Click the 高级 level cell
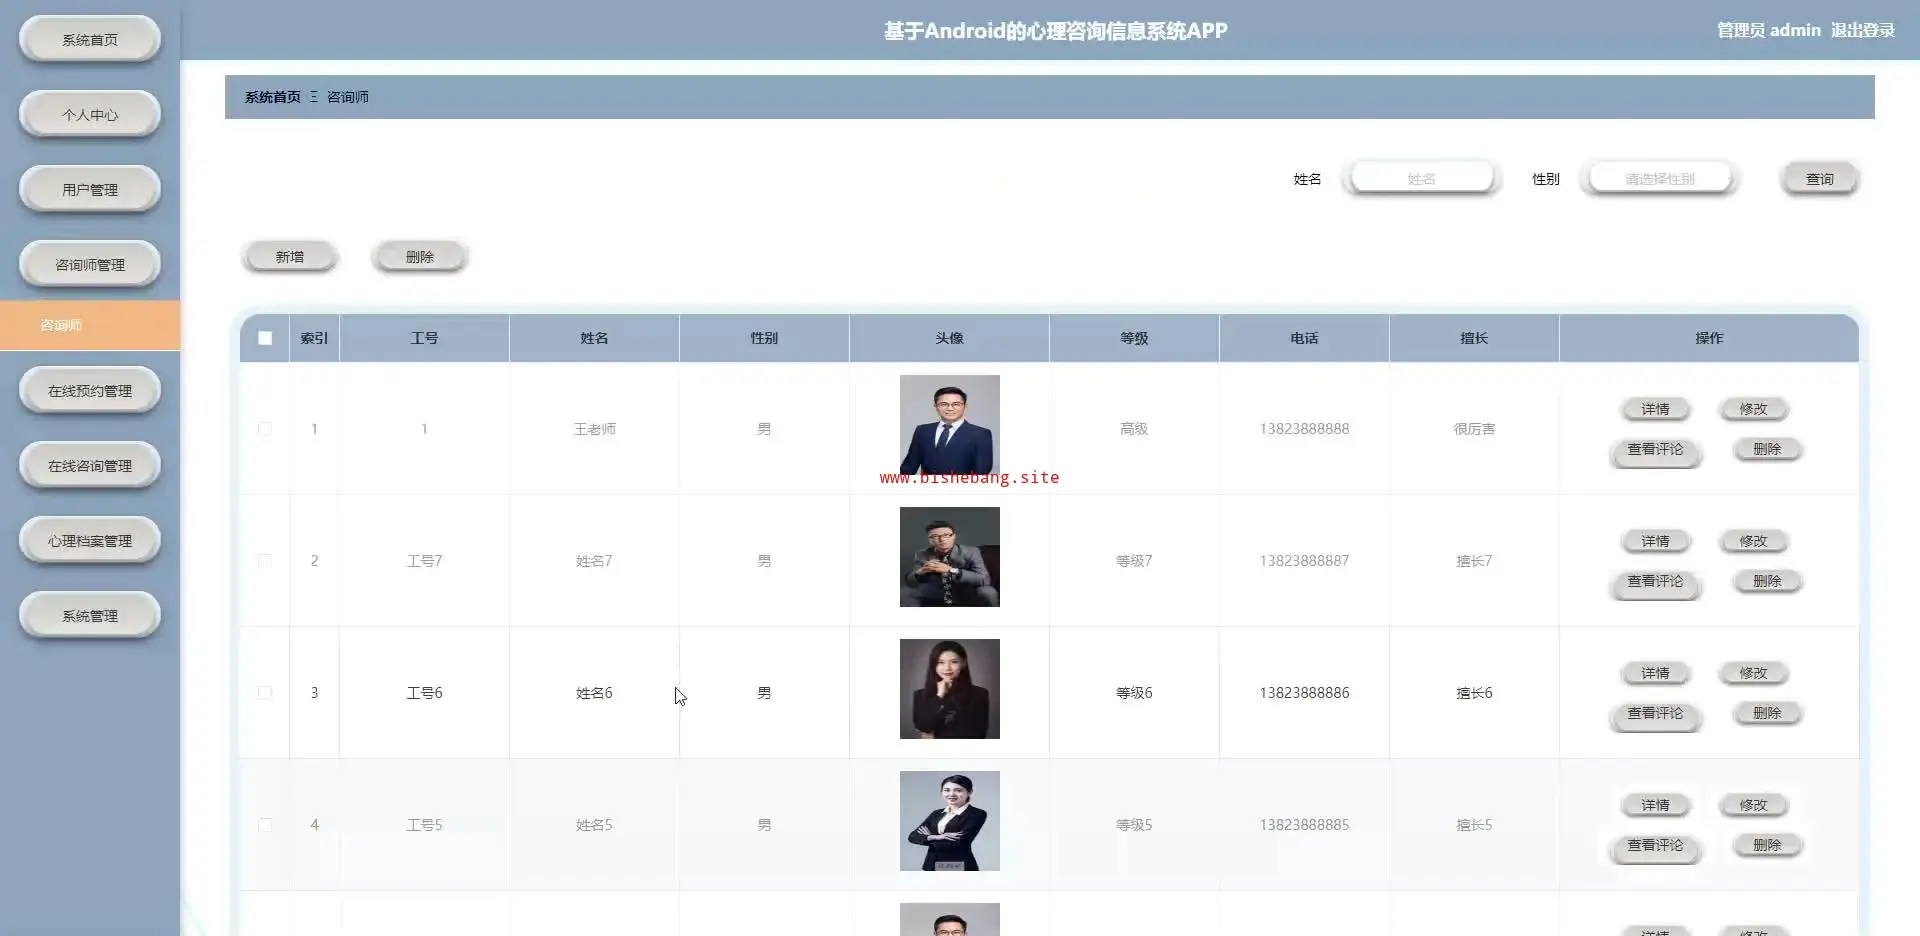This screenshot has width=1920, height=936. coord(1134,429)
